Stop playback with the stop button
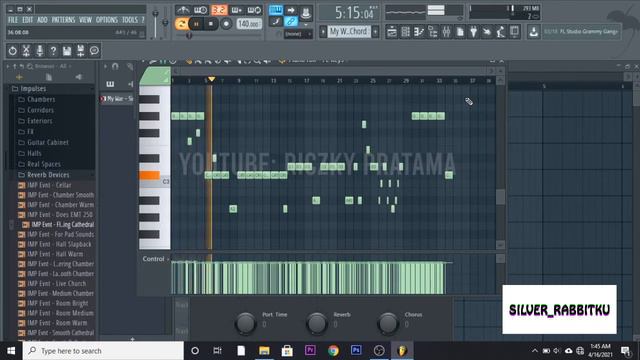Screen dimensions: 640x360 pyautogui.click(x=211, y=24)
